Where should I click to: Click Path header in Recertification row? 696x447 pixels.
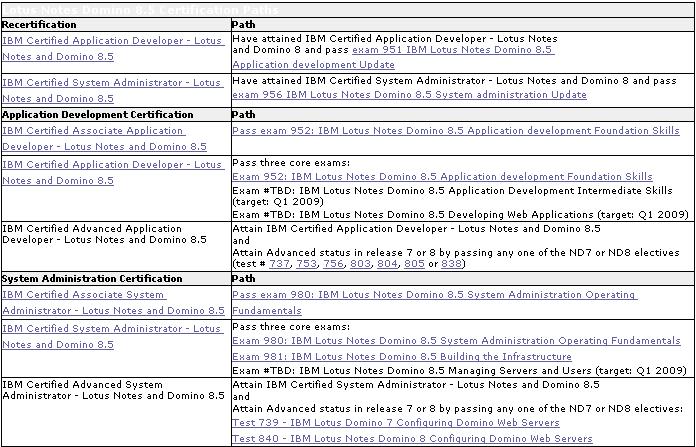click(244, 24)
